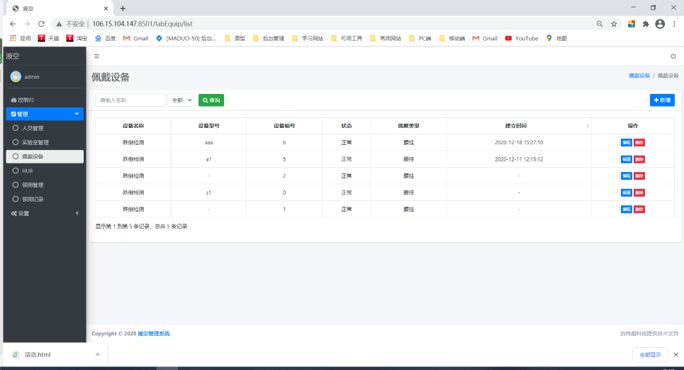
Task: Click the green 查询 search button
Action: pyautogui.click(x=211, y=100)
